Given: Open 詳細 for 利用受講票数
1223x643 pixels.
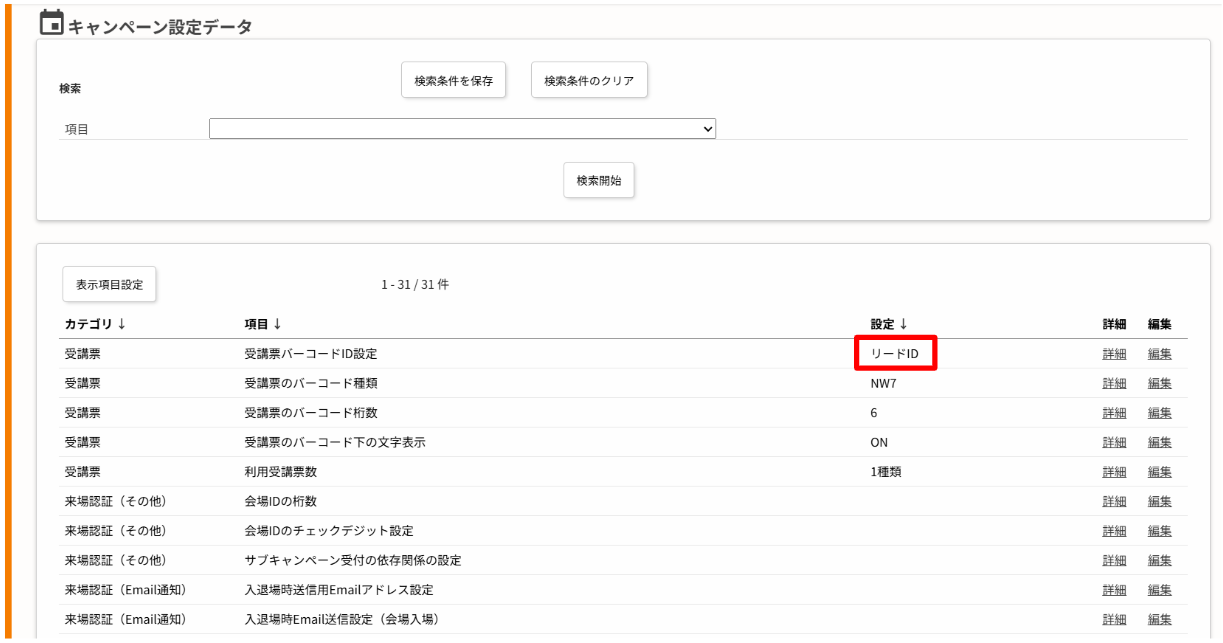Looking at the screenshot, I should click(1114, 472).
